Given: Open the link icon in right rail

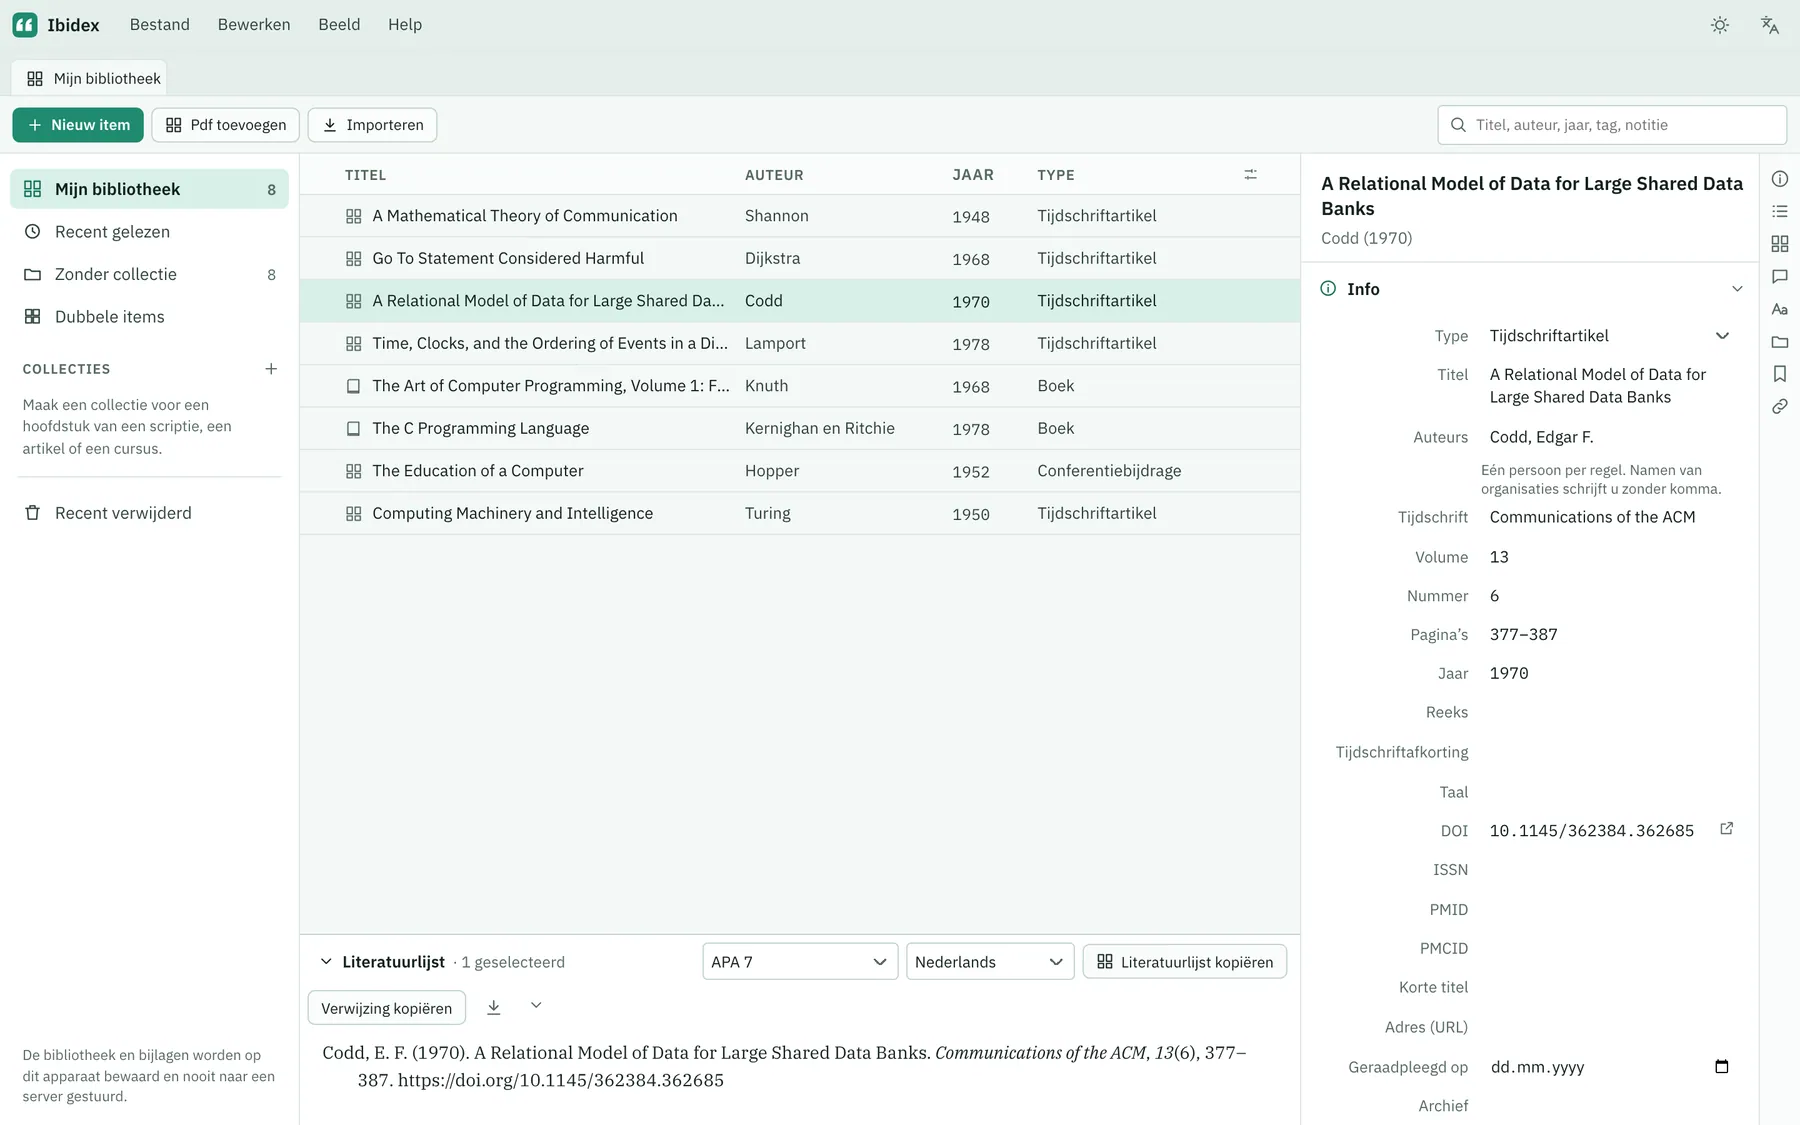Looking at the screenshot, I should tap(1780, 406).
